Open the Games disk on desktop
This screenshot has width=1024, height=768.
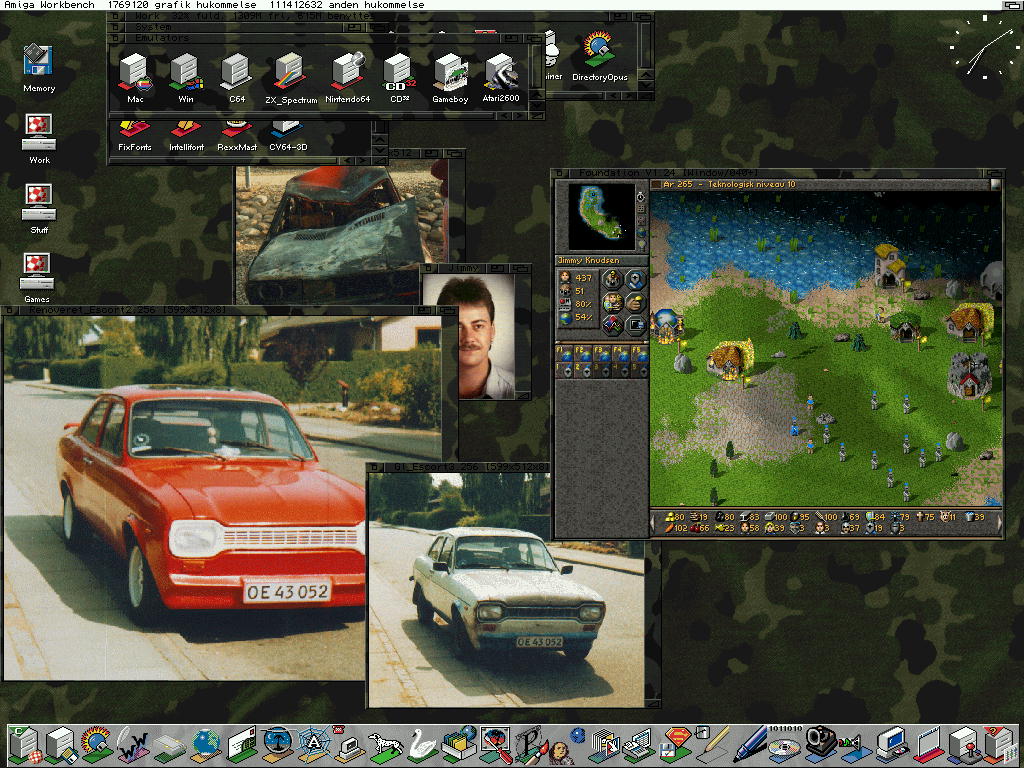pos(38,272)
